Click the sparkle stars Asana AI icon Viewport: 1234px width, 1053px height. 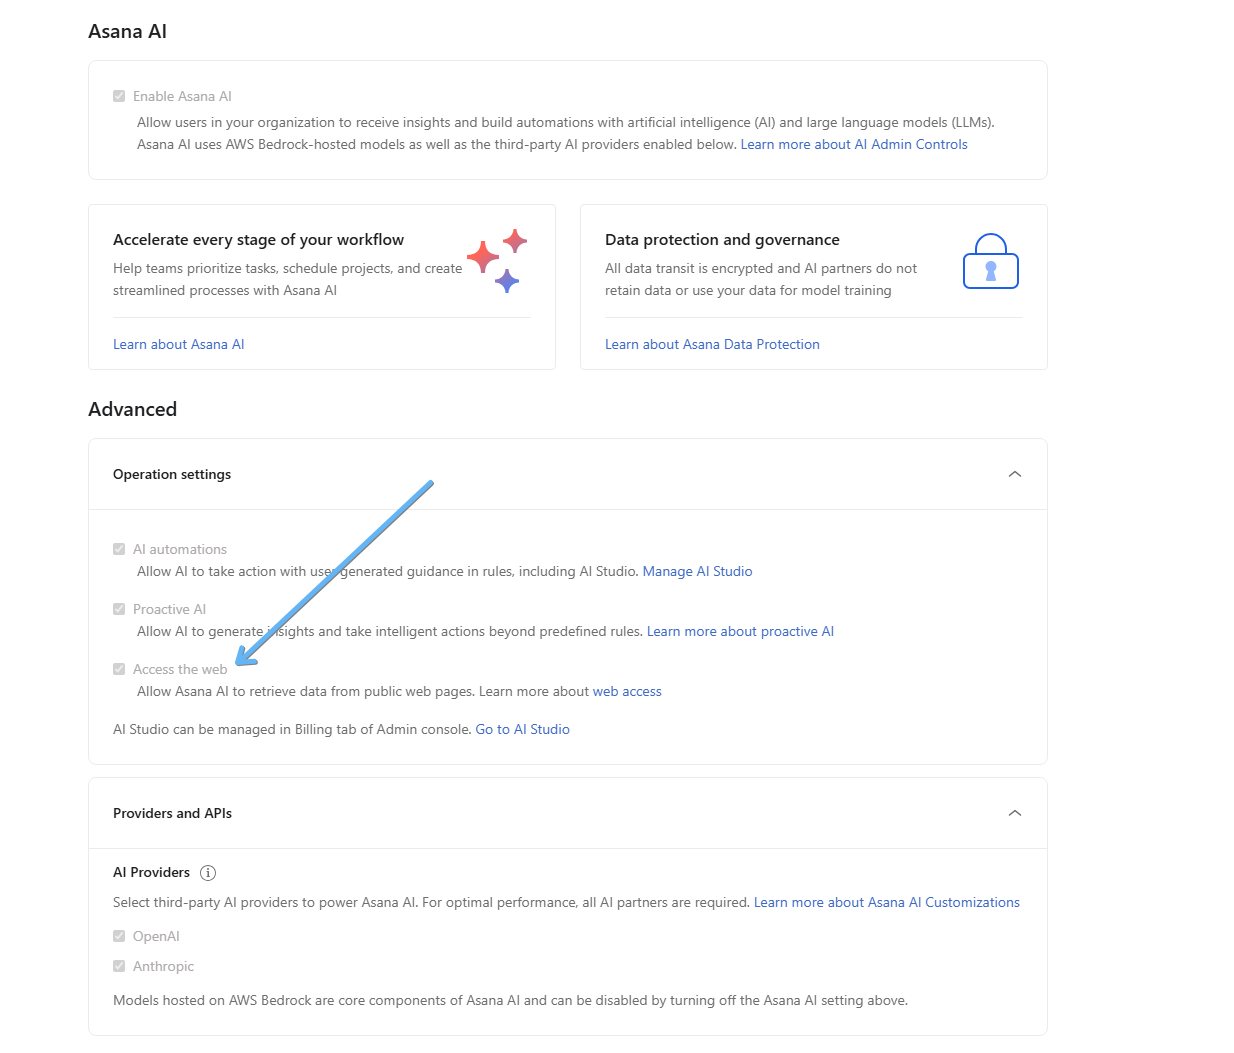(498, 260)
